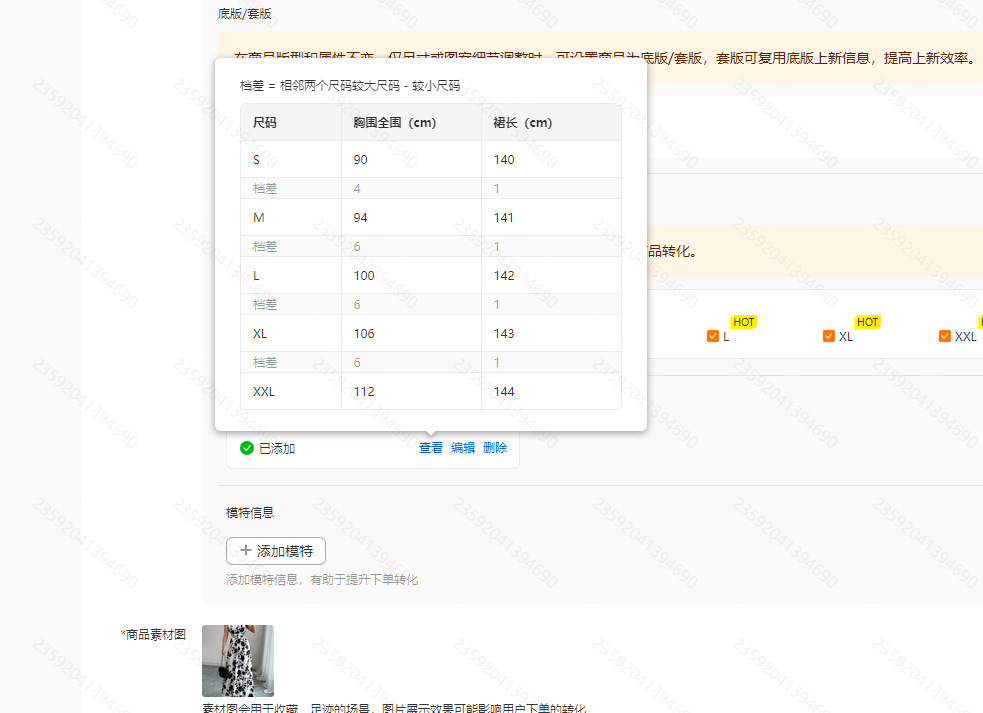Click the HOT badge above size XL

pyautogui.click(x=868, y=322)
